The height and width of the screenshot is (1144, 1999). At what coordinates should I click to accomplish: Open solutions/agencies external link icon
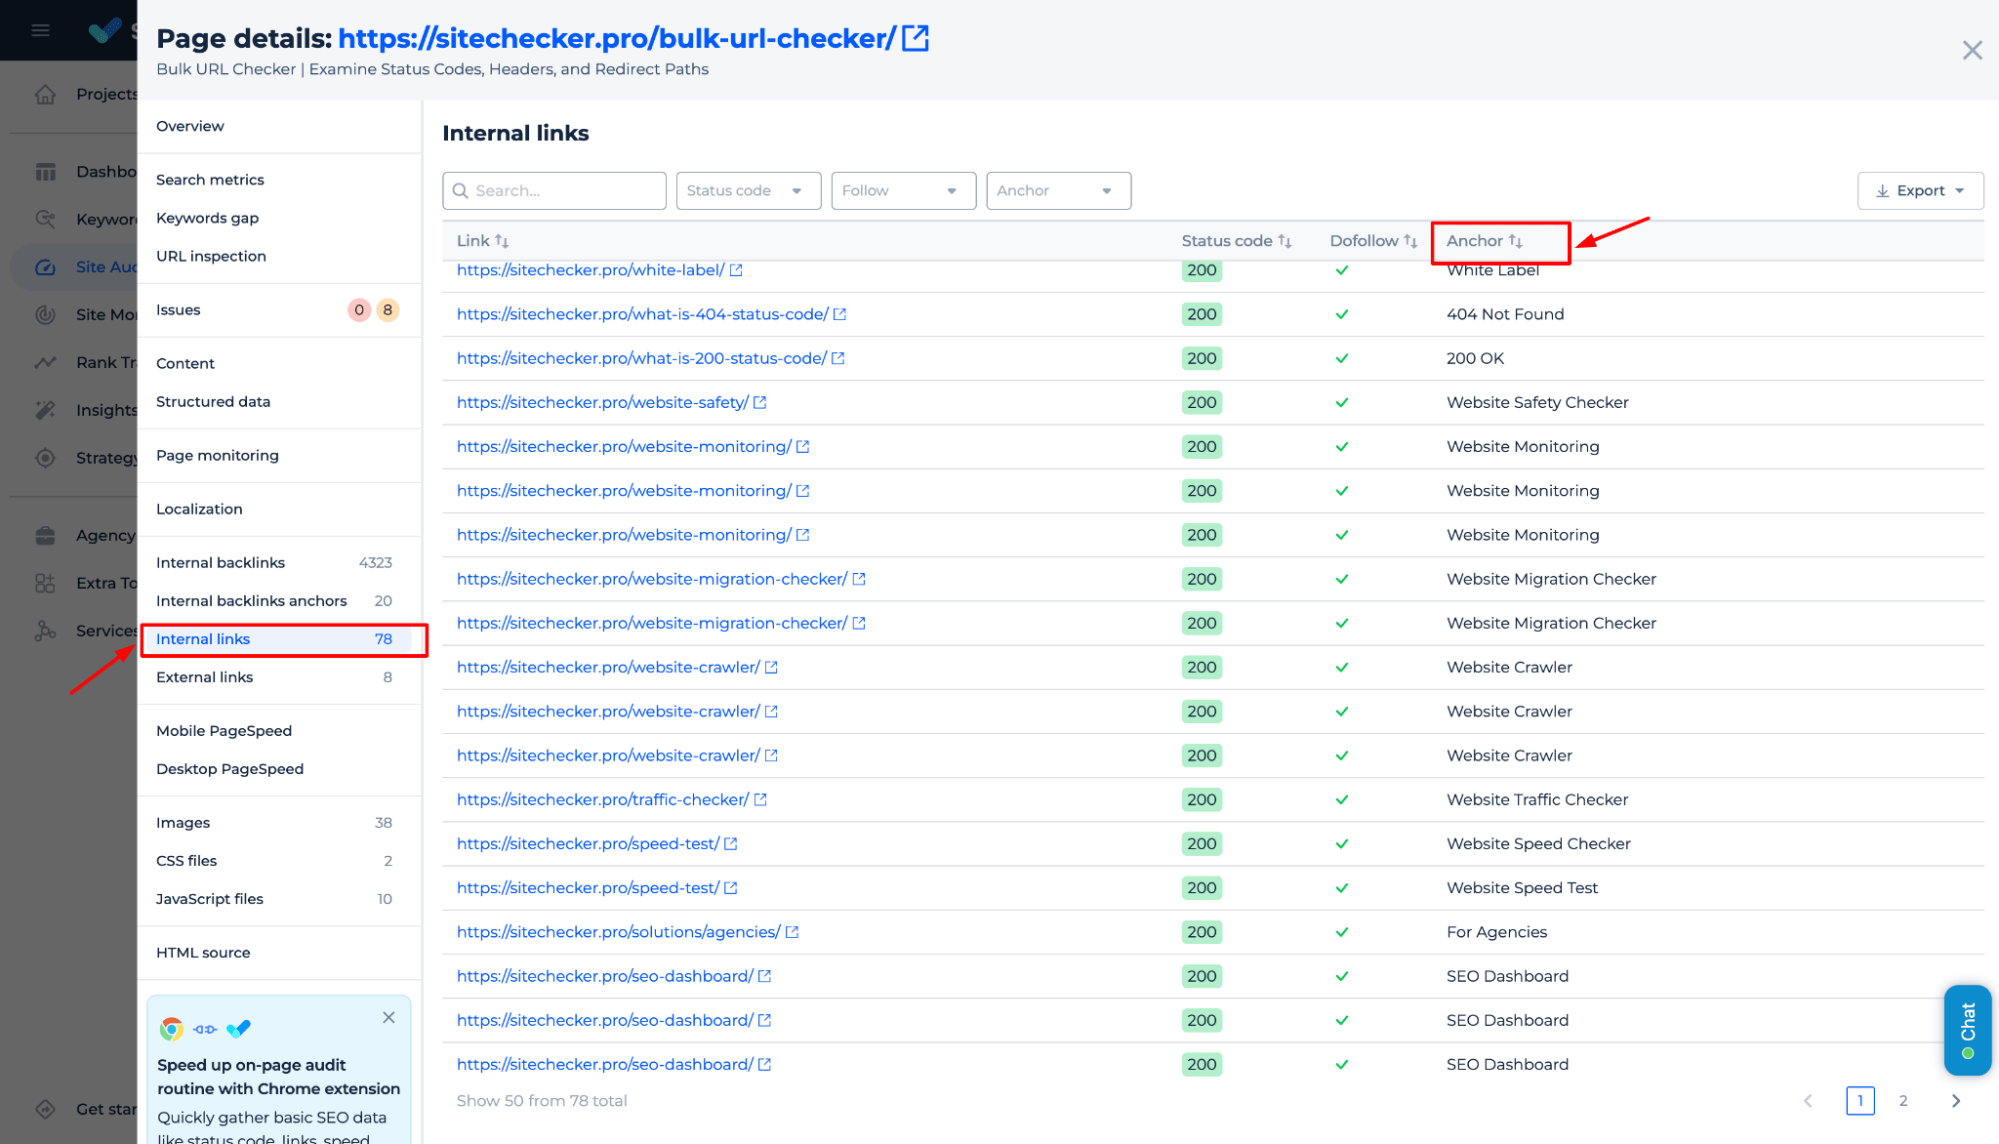[792, 932]
